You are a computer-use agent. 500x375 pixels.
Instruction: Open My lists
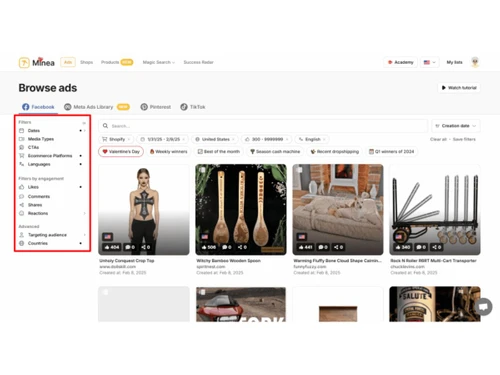coord(454,62)
